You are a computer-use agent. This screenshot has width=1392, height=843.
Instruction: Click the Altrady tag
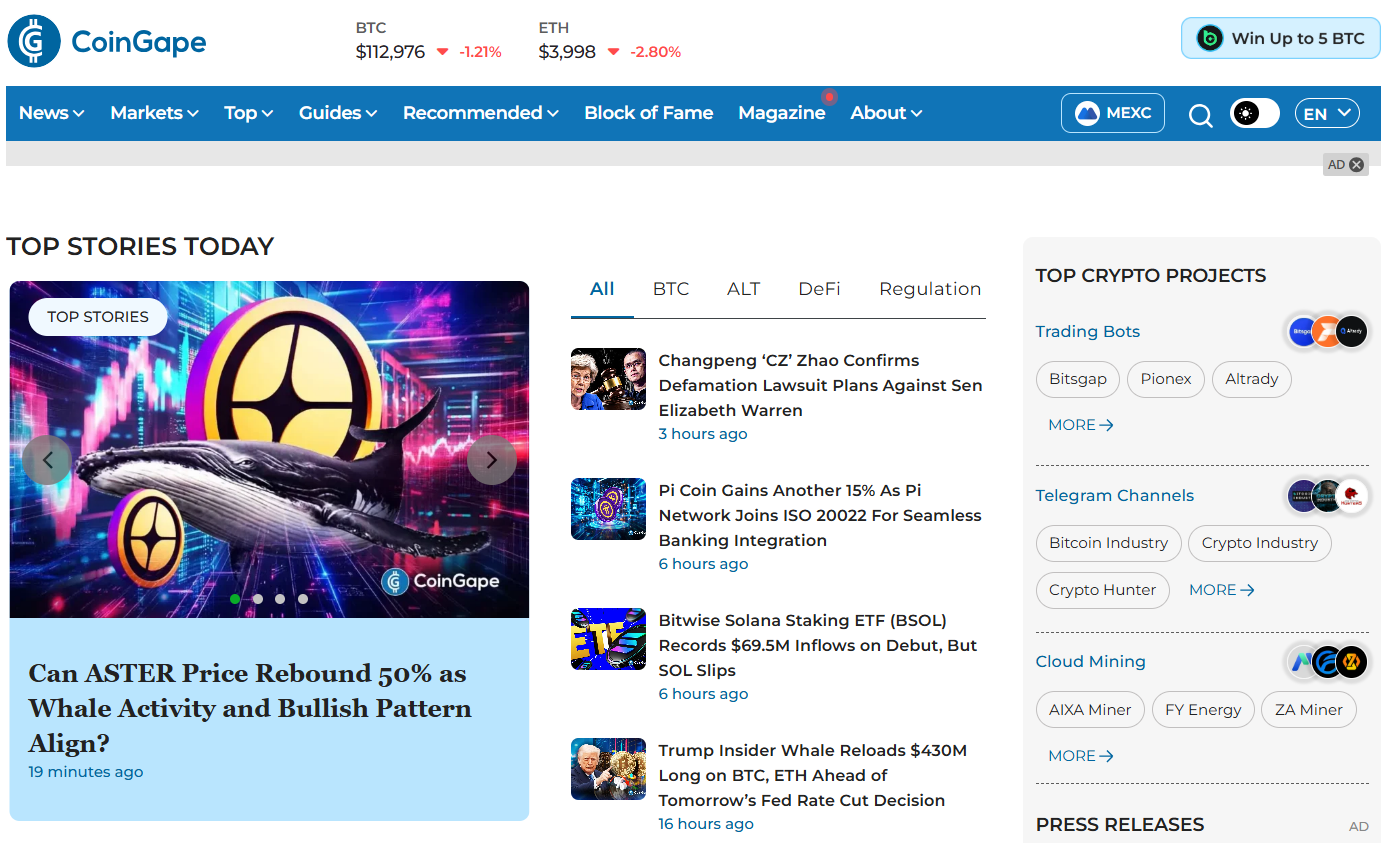pos(1252,379)
